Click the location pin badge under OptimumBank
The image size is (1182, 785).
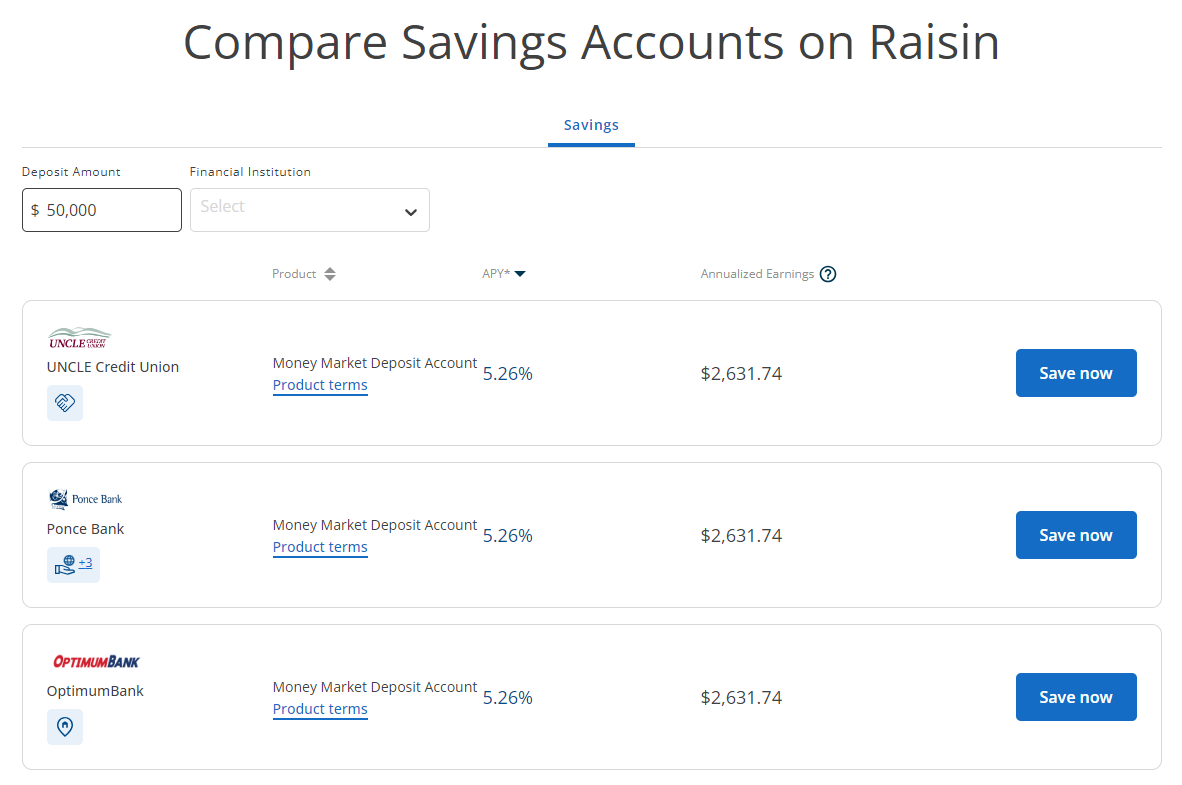65,727
